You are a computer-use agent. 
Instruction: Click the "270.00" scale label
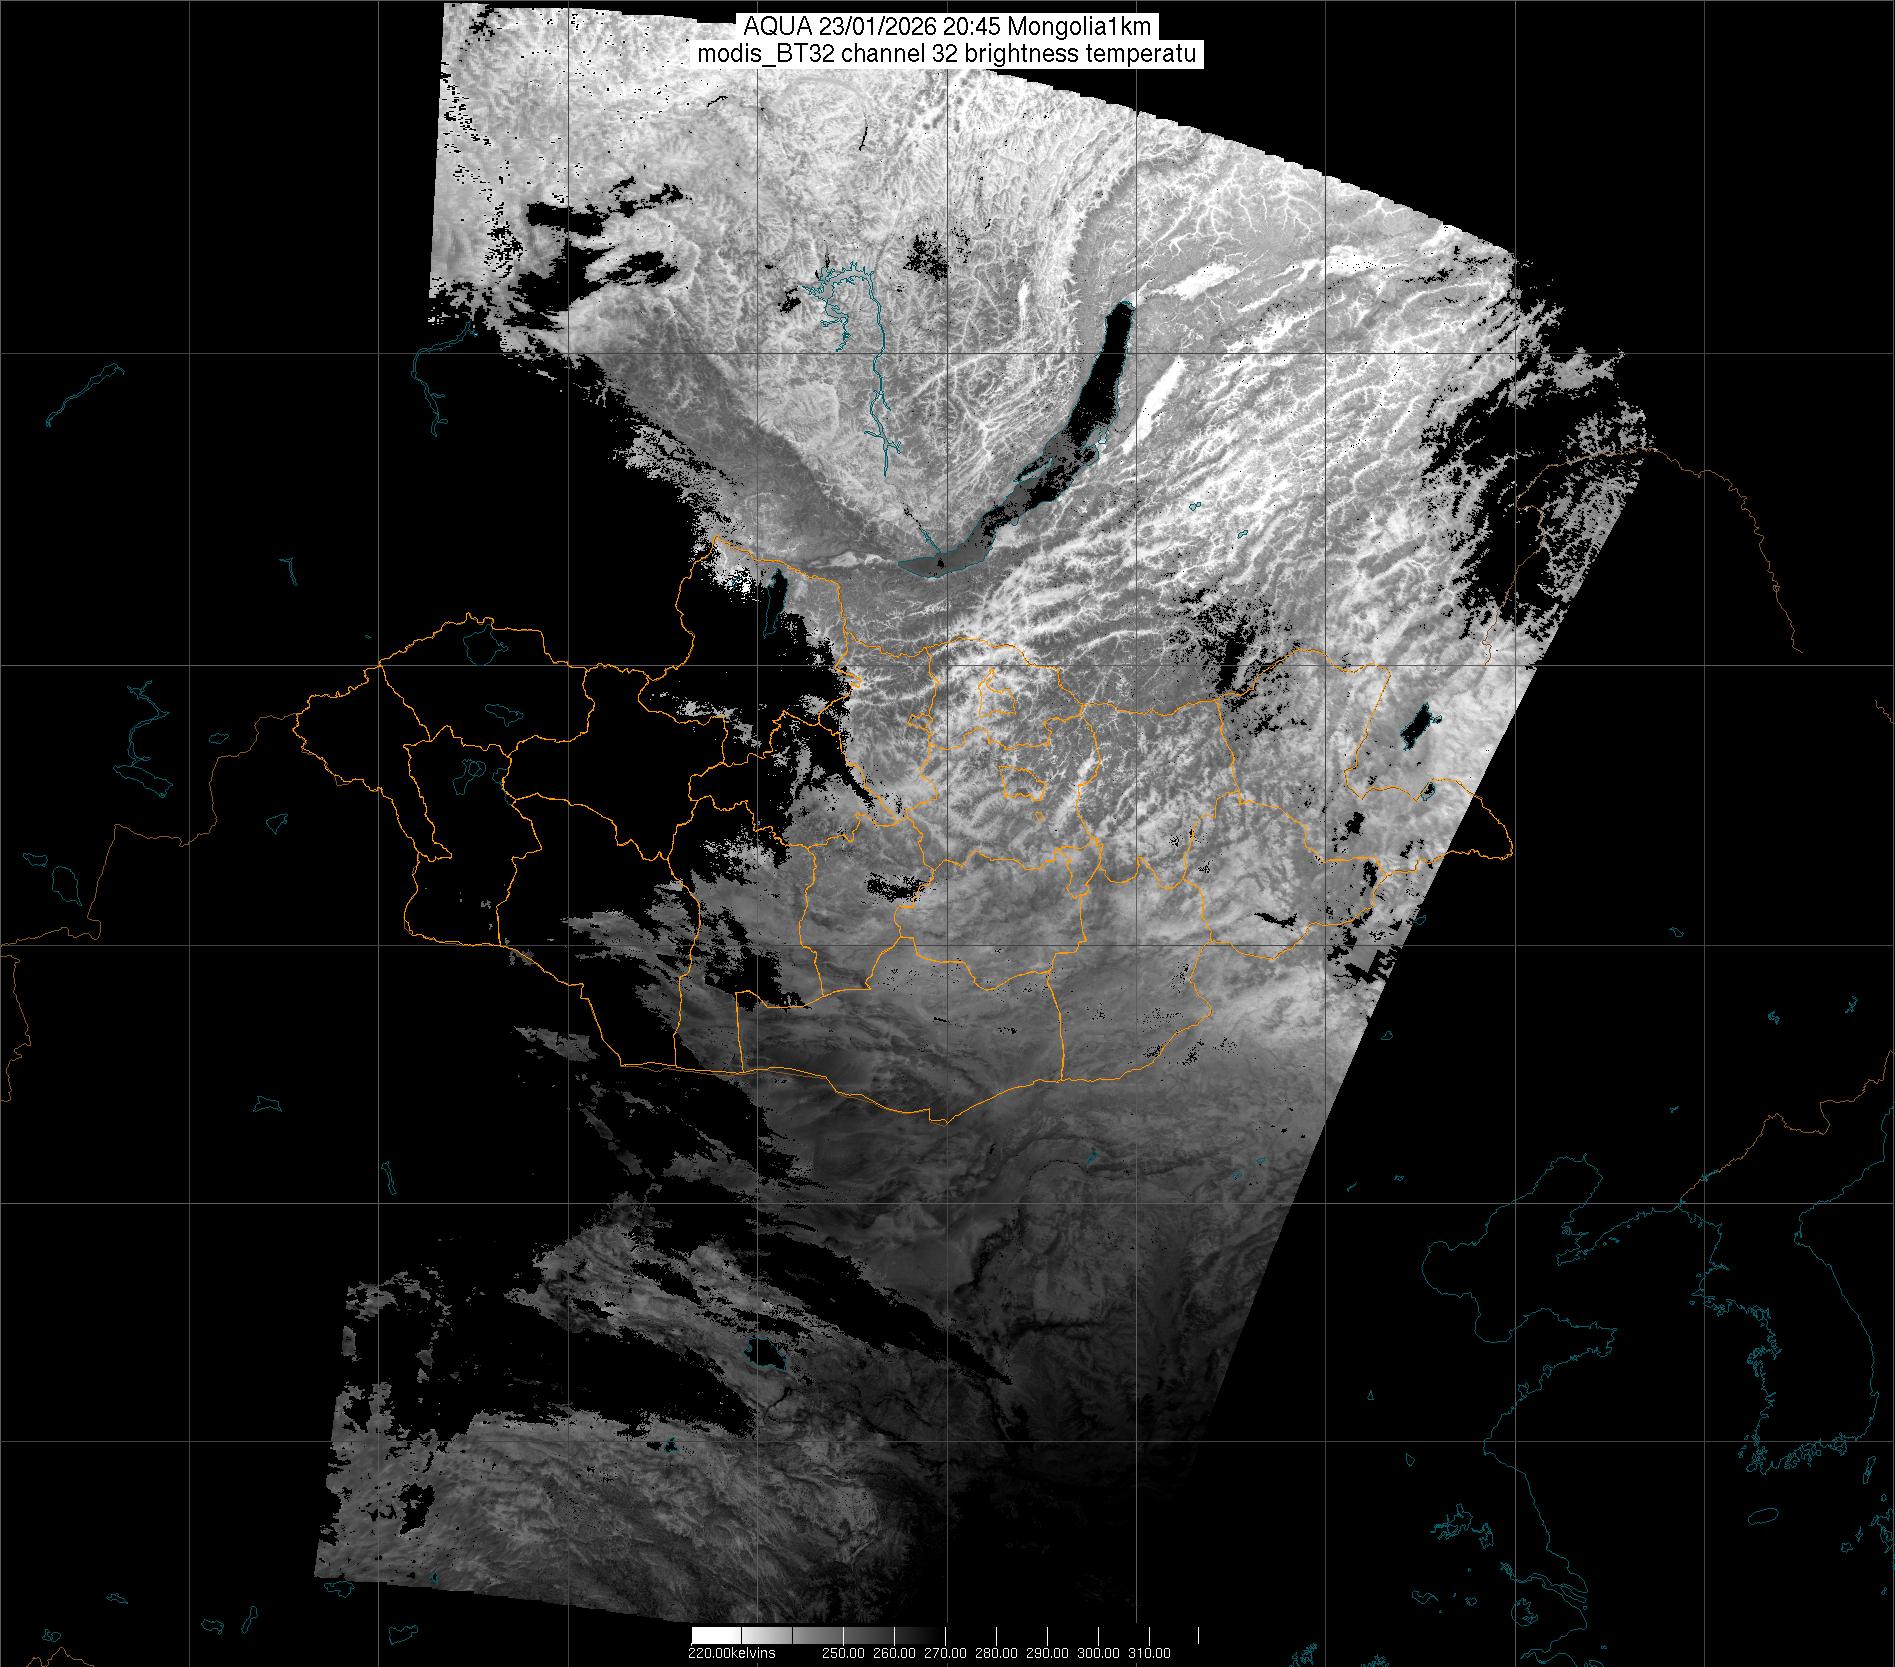tap(944, 1653)
